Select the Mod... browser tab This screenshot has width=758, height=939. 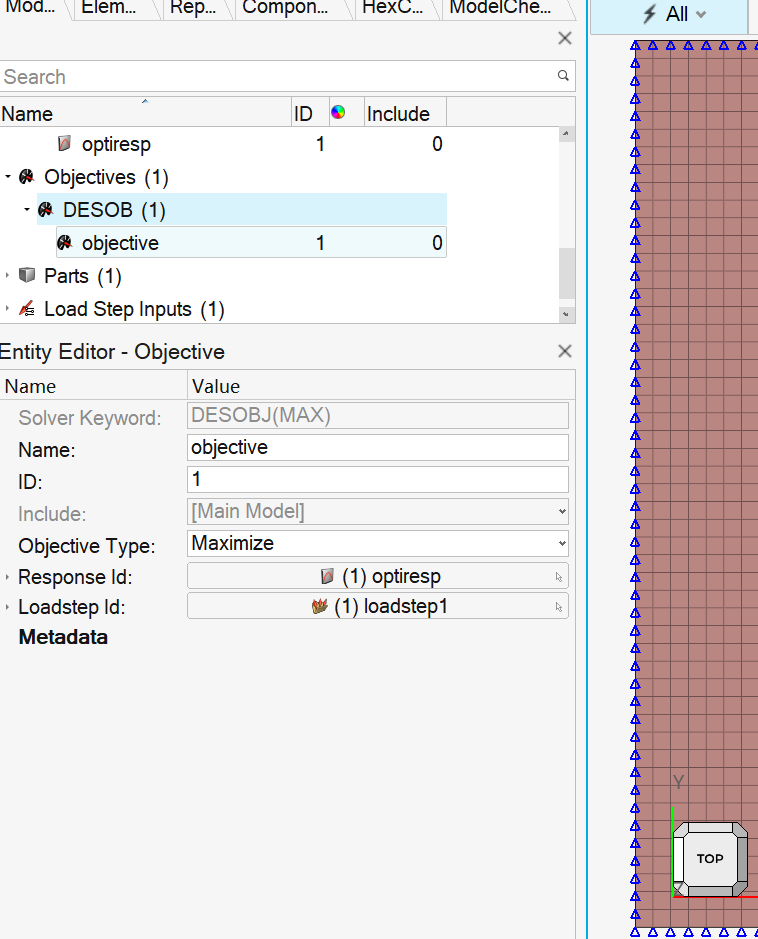click(x=30, y=8)
